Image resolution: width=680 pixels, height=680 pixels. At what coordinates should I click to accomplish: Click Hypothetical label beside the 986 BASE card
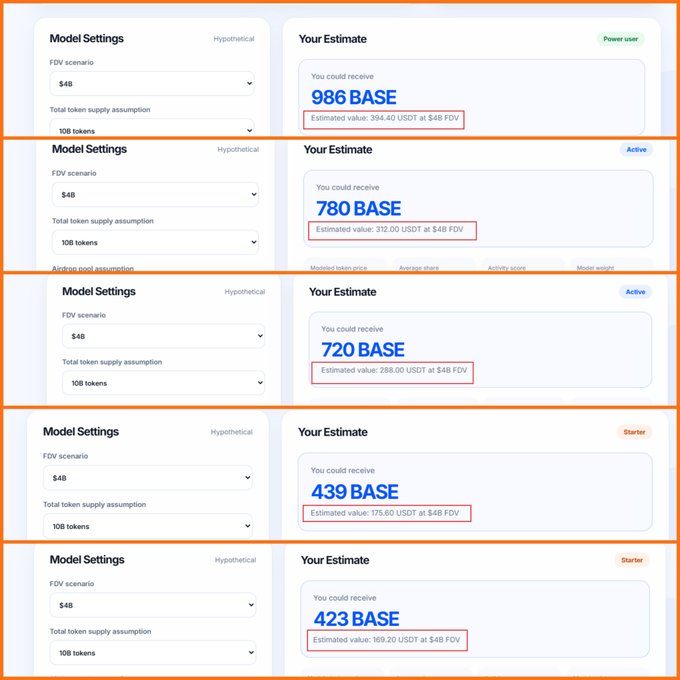coord(234,39)
